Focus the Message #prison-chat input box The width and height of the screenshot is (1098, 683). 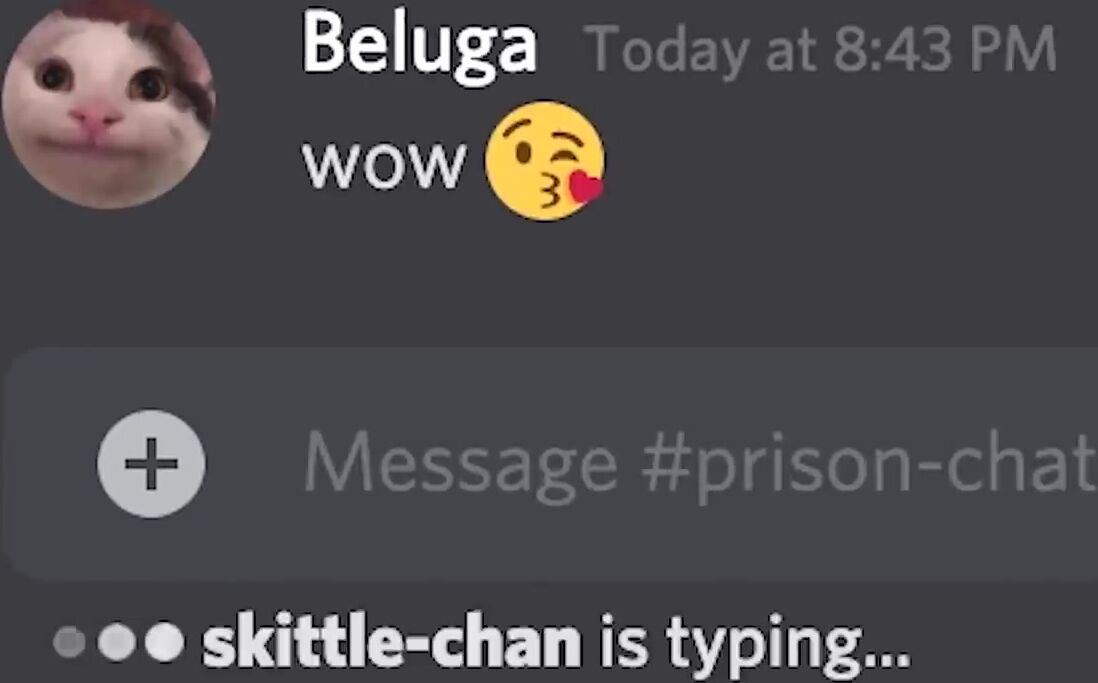point(549,464)
